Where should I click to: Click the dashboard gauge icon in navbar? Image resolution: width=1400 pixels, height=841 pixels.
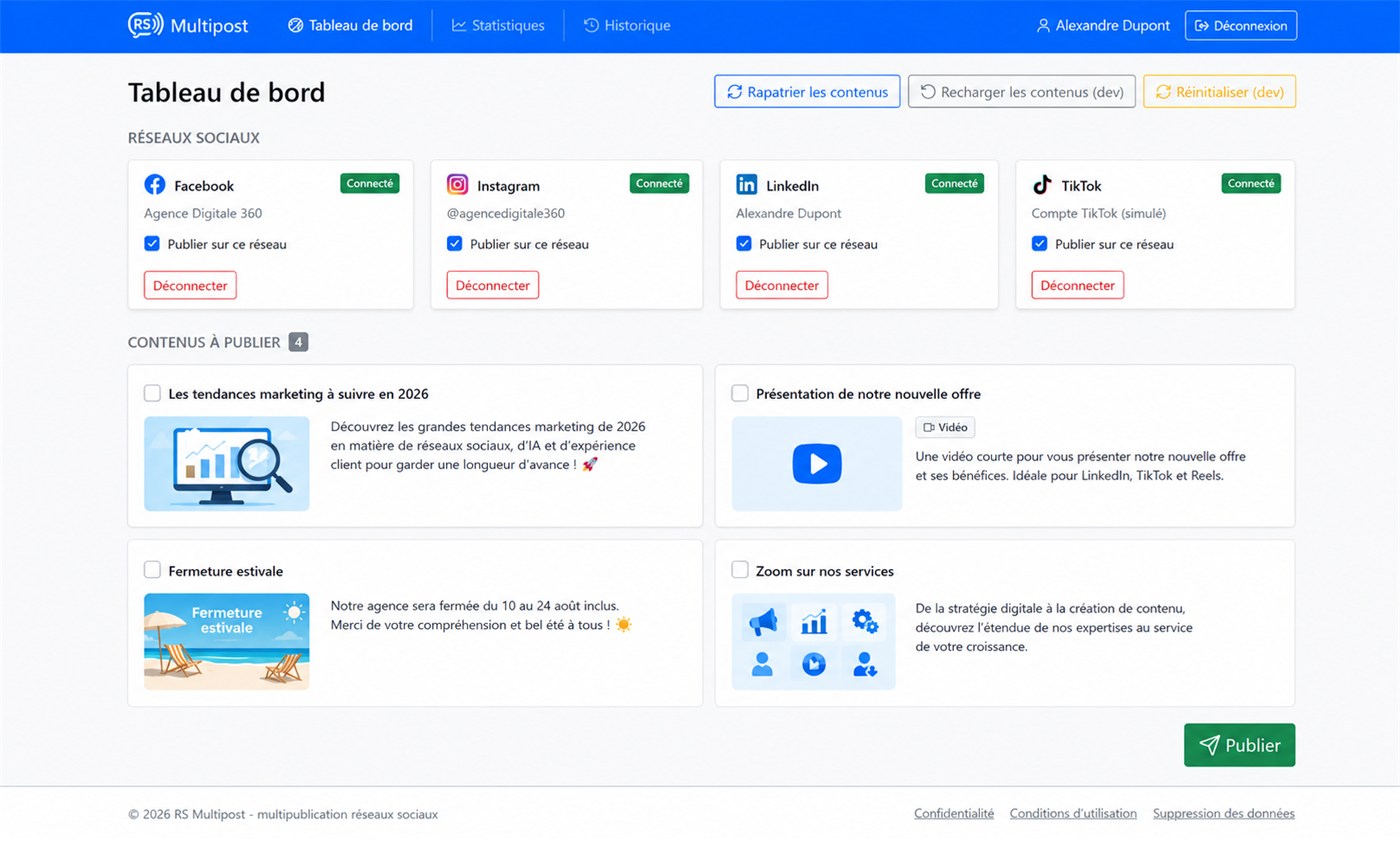295,26
